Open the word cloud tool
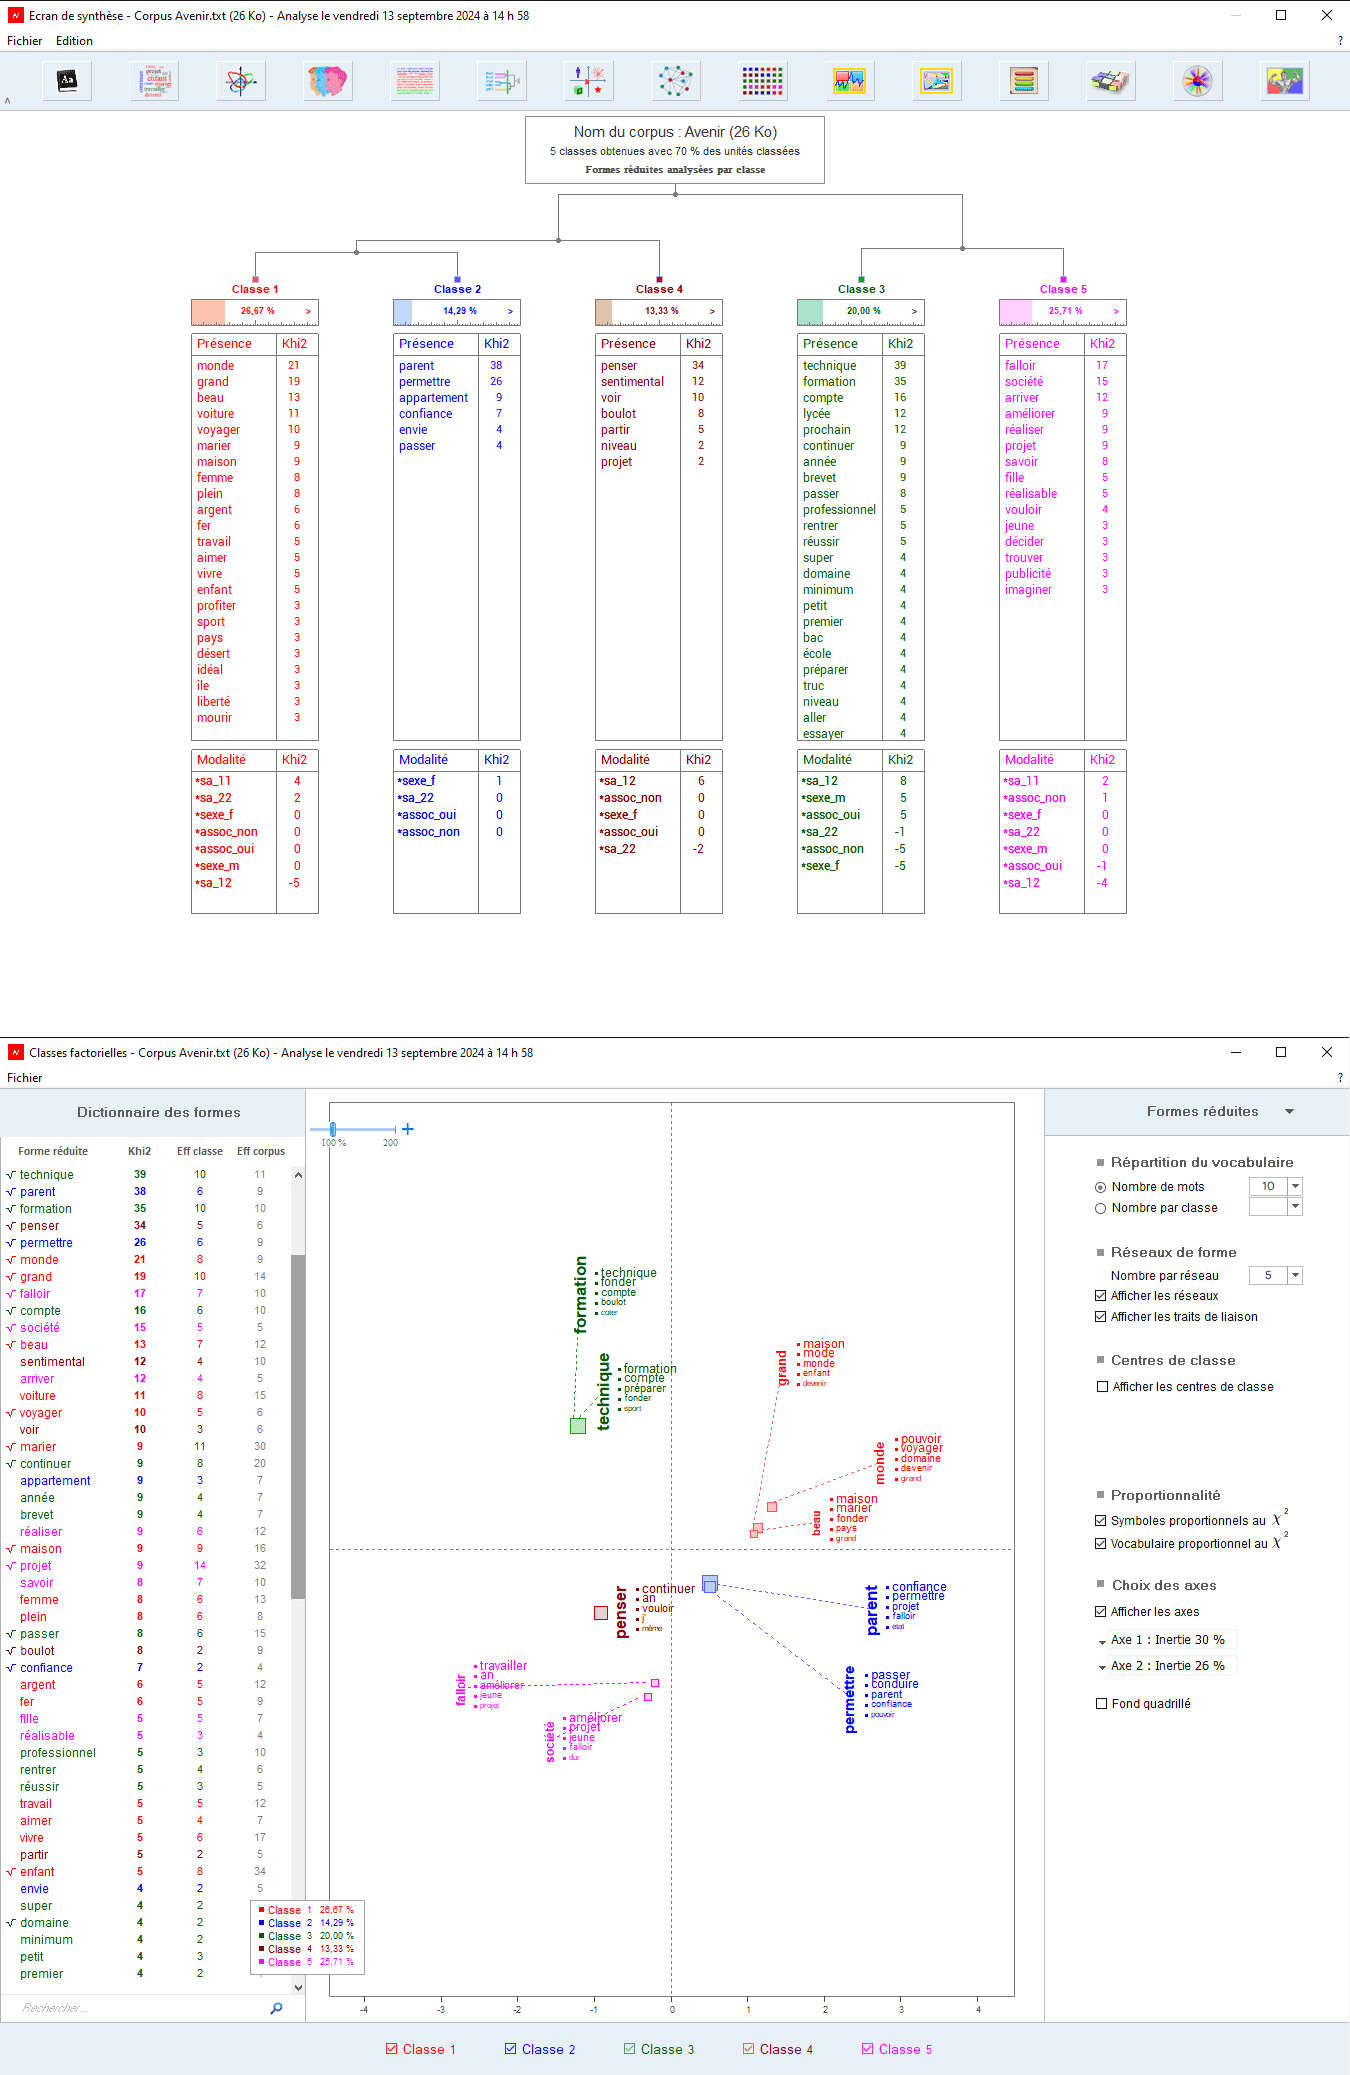Image resolution: width=1350 pixels, height=2075 pixels. 154,81
